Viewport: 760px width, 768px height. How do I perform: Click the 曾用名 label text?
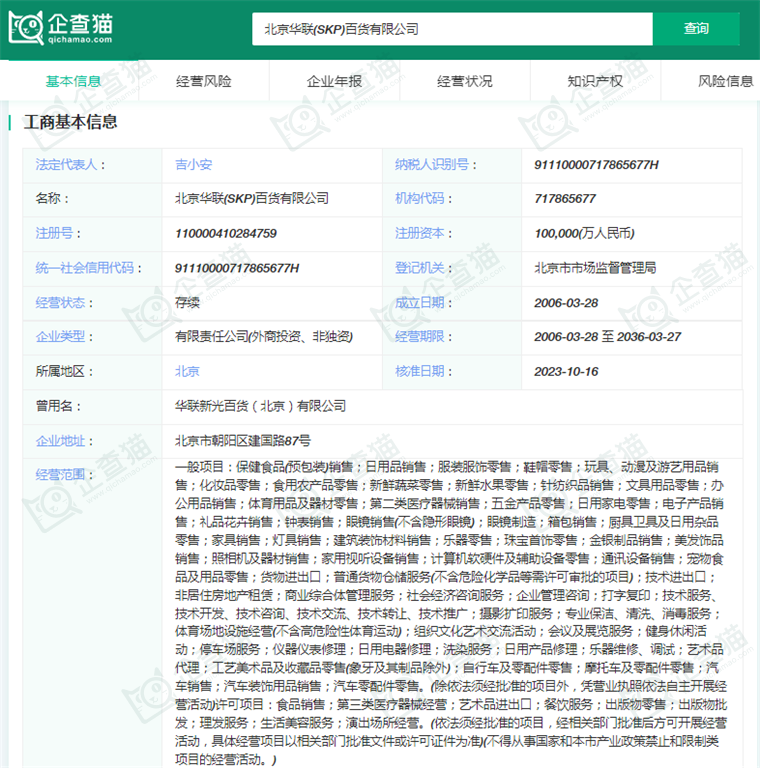[54, 406]
